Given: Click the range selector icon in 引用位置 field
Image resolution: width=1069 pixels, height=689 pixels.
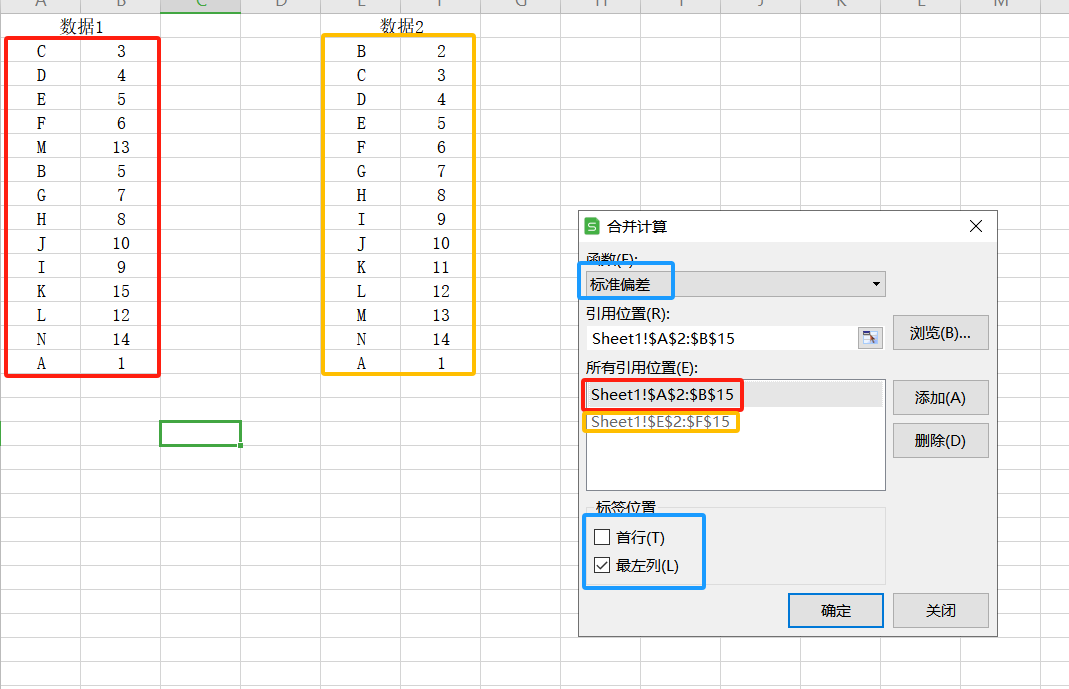Looking at the screenshot, I should point(870,338).
